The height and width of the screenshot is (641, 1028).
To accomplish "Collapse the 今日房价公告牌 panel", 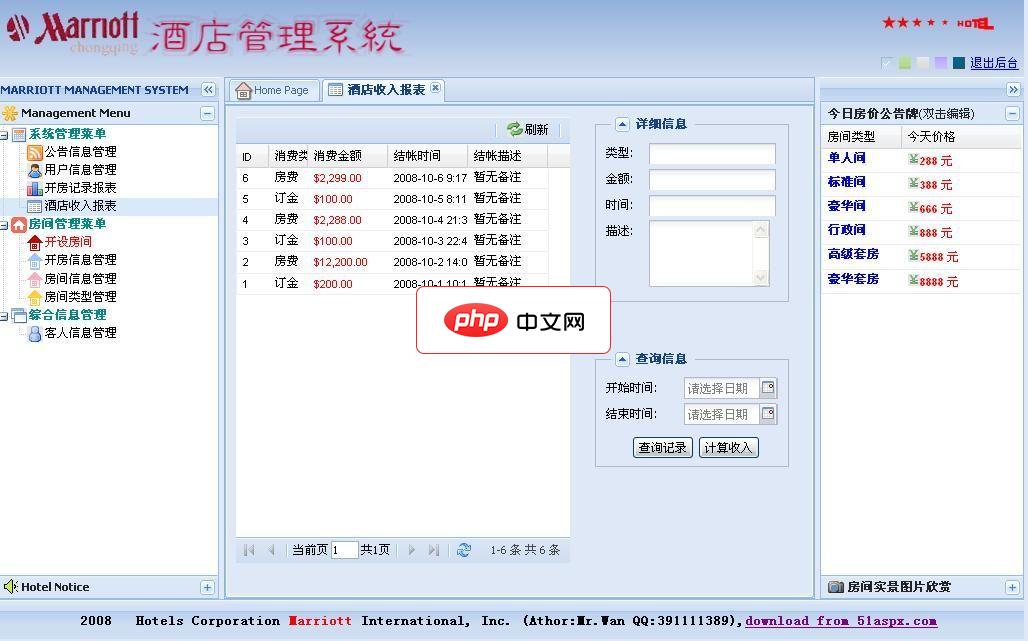I will coord(1013,113).
